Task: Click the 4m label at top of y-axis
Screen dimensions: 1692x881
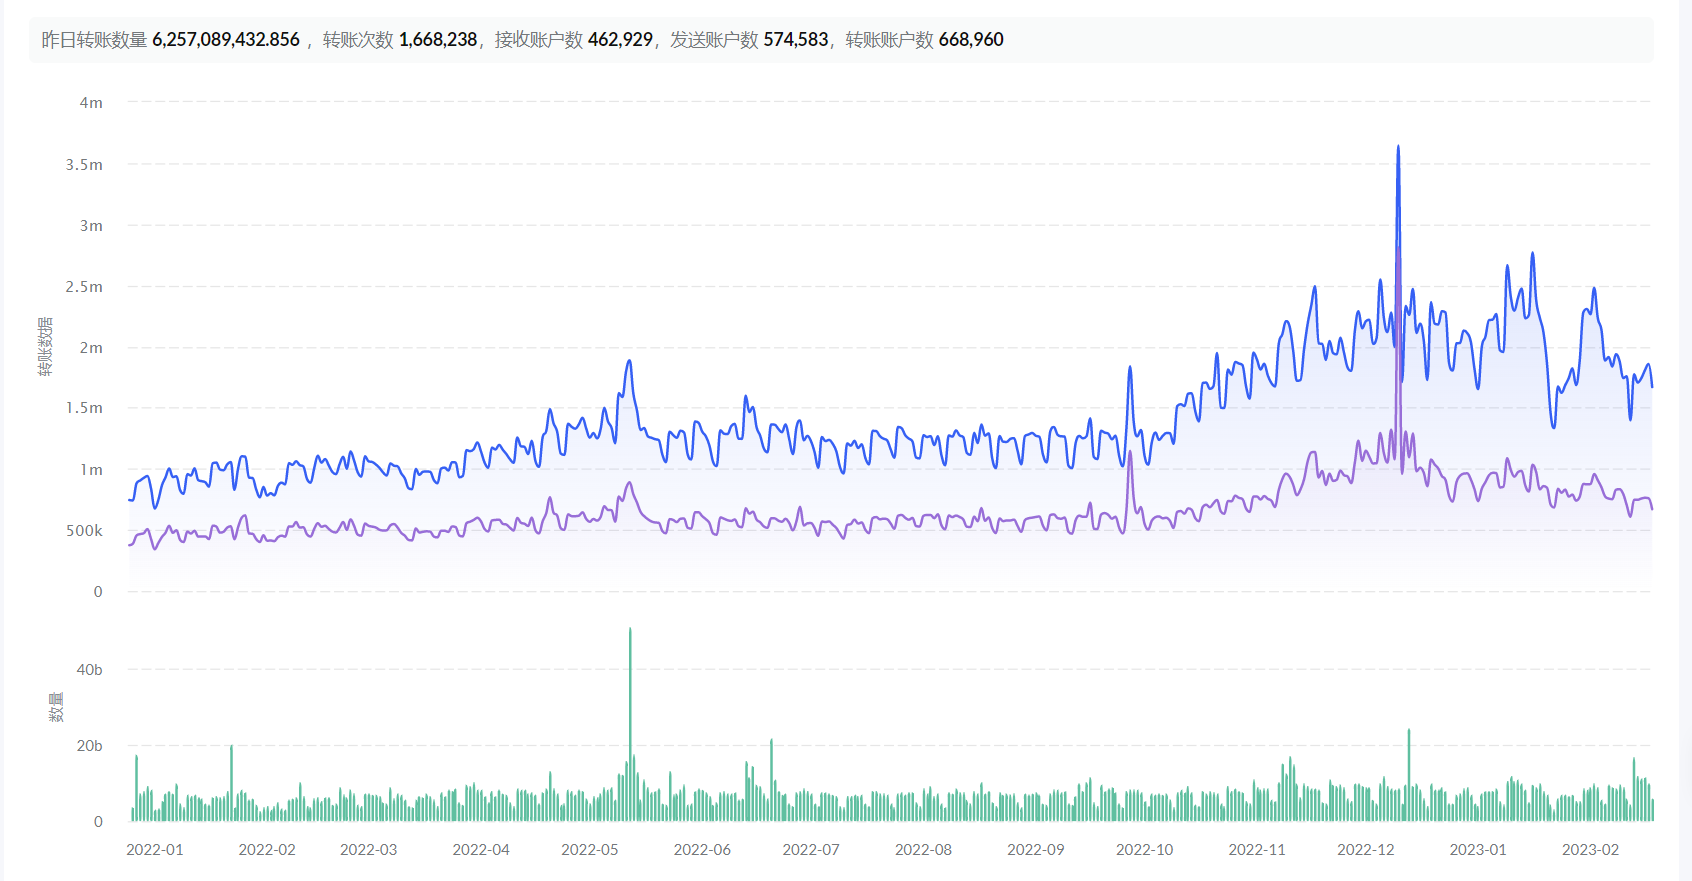Action: coord(91,103)
